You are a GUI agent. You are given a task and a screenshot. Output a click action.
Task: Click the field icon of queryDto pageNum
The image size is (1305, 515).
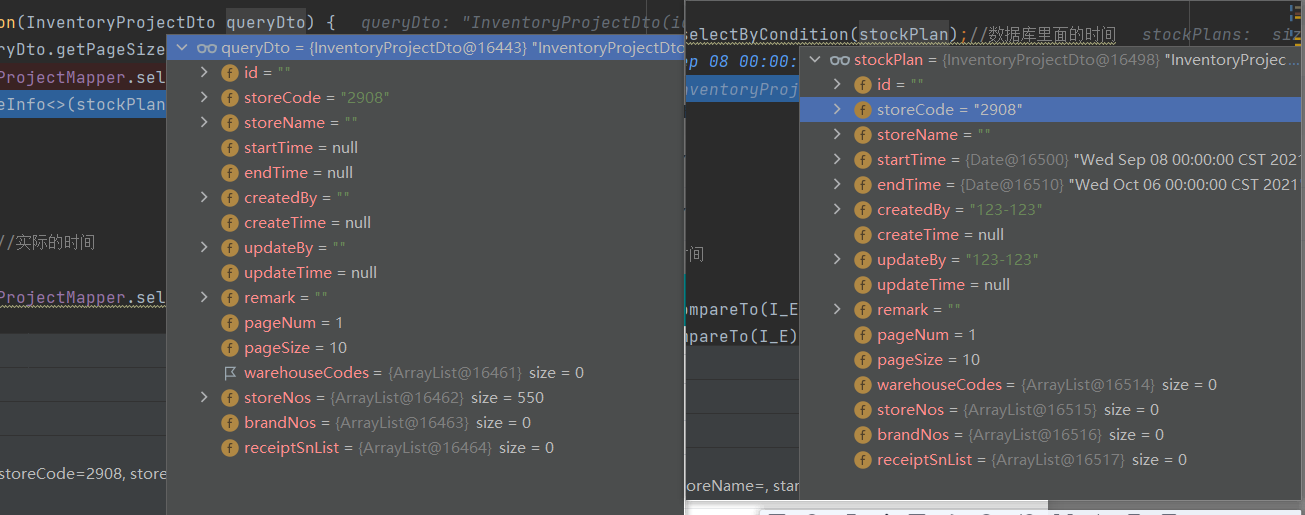(230, 323)
